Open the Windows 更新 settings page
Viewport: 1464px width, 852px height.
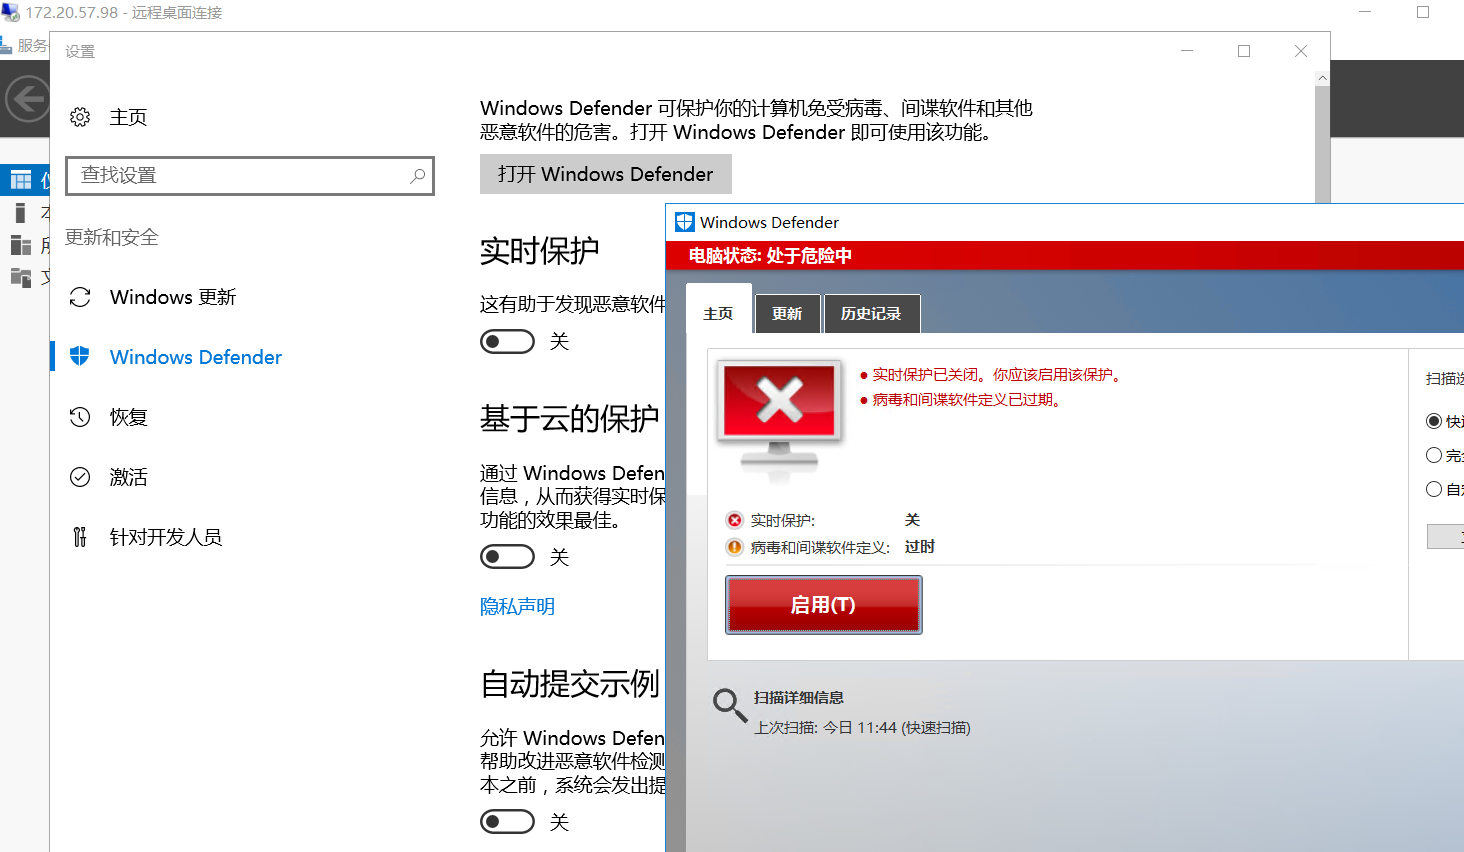click(x=173, y=297)
